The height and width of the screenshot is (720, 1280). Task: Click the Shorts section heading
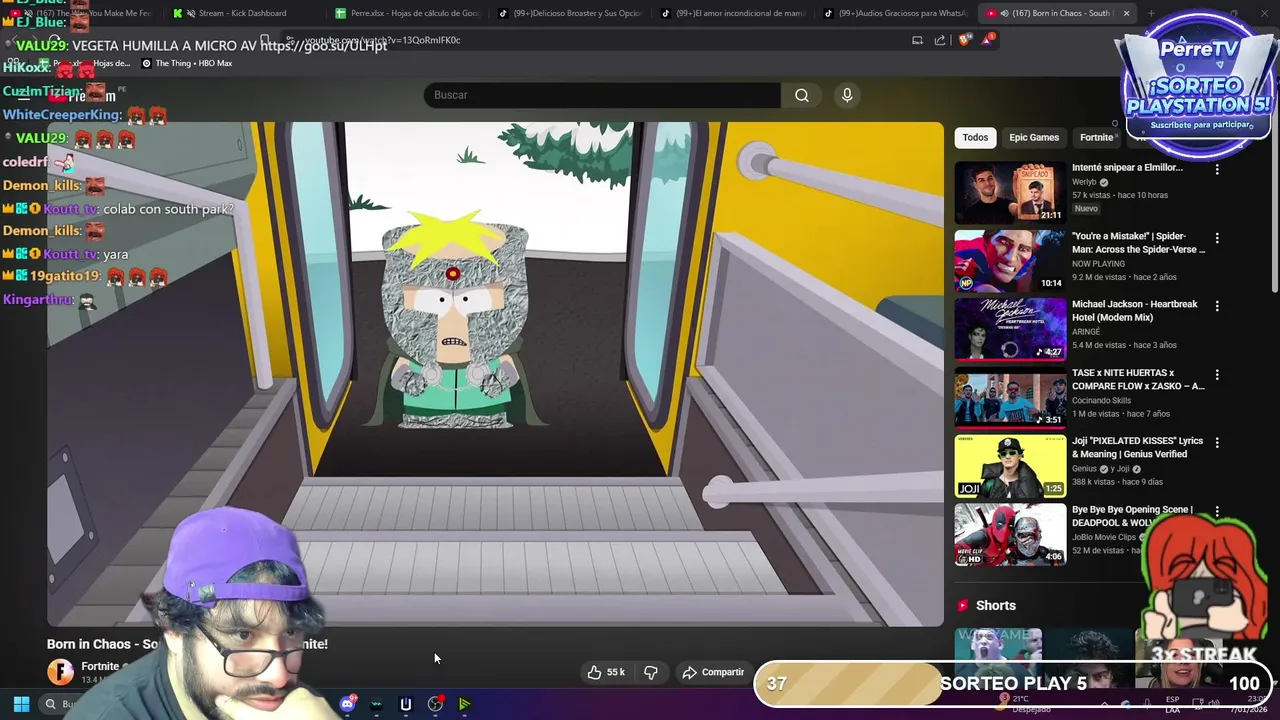[995, 606]
